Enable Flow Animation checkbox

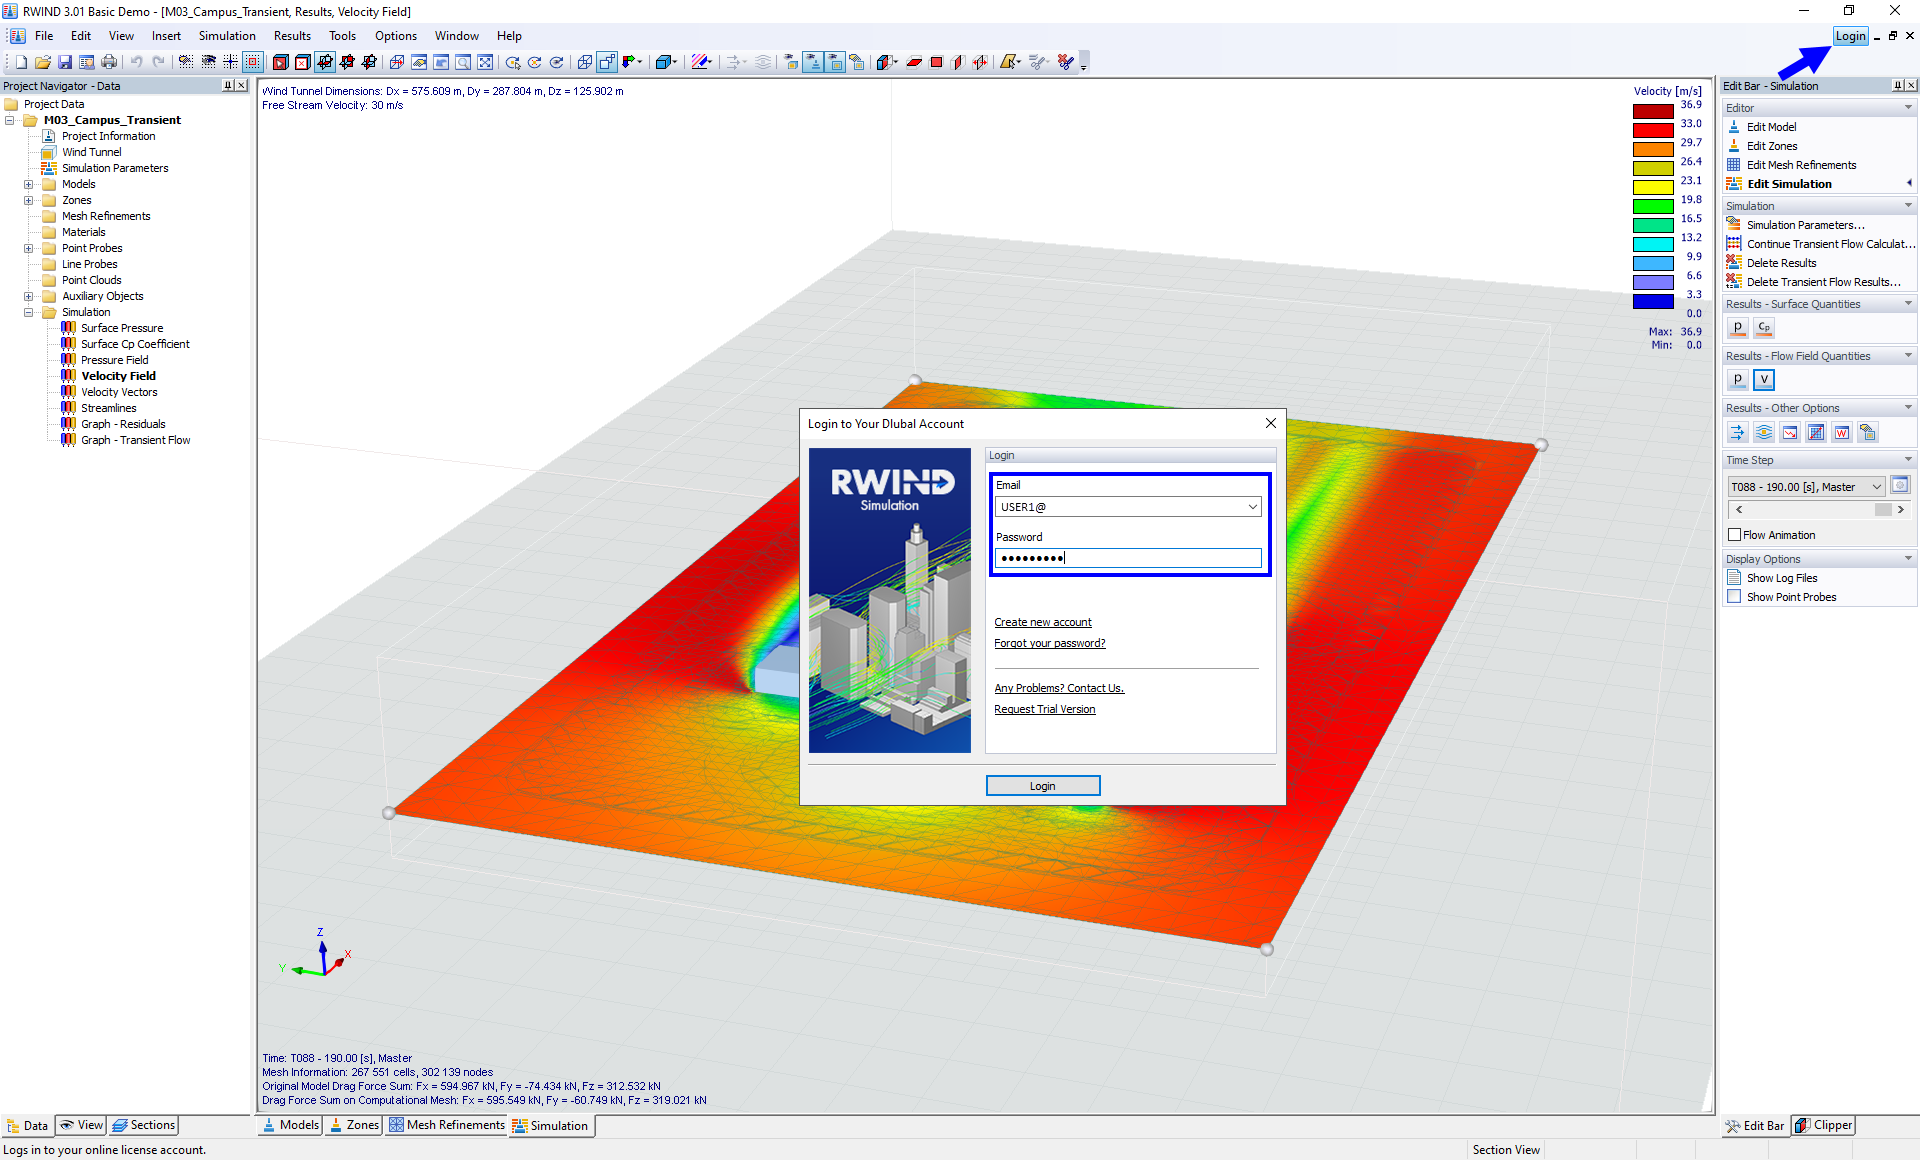pos(1735,535)
